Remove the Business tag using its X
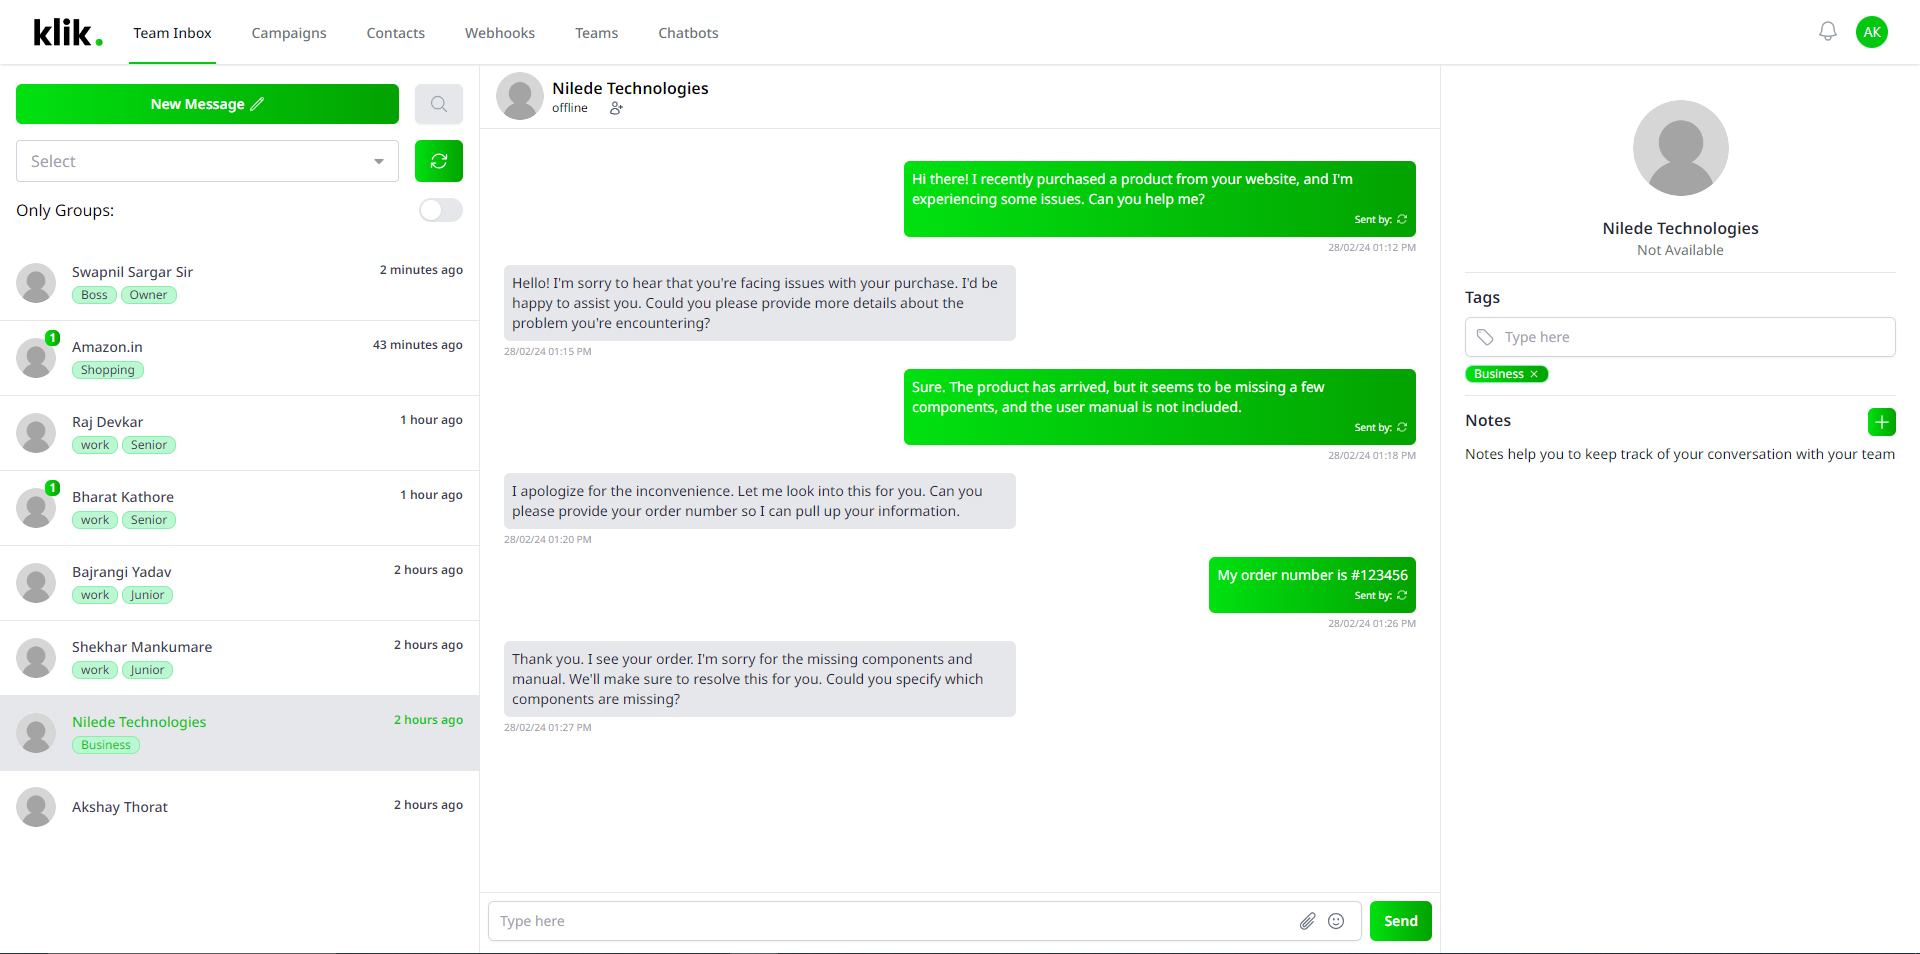Screen dimensions: 1920x954 click(x=1534, y=374)
